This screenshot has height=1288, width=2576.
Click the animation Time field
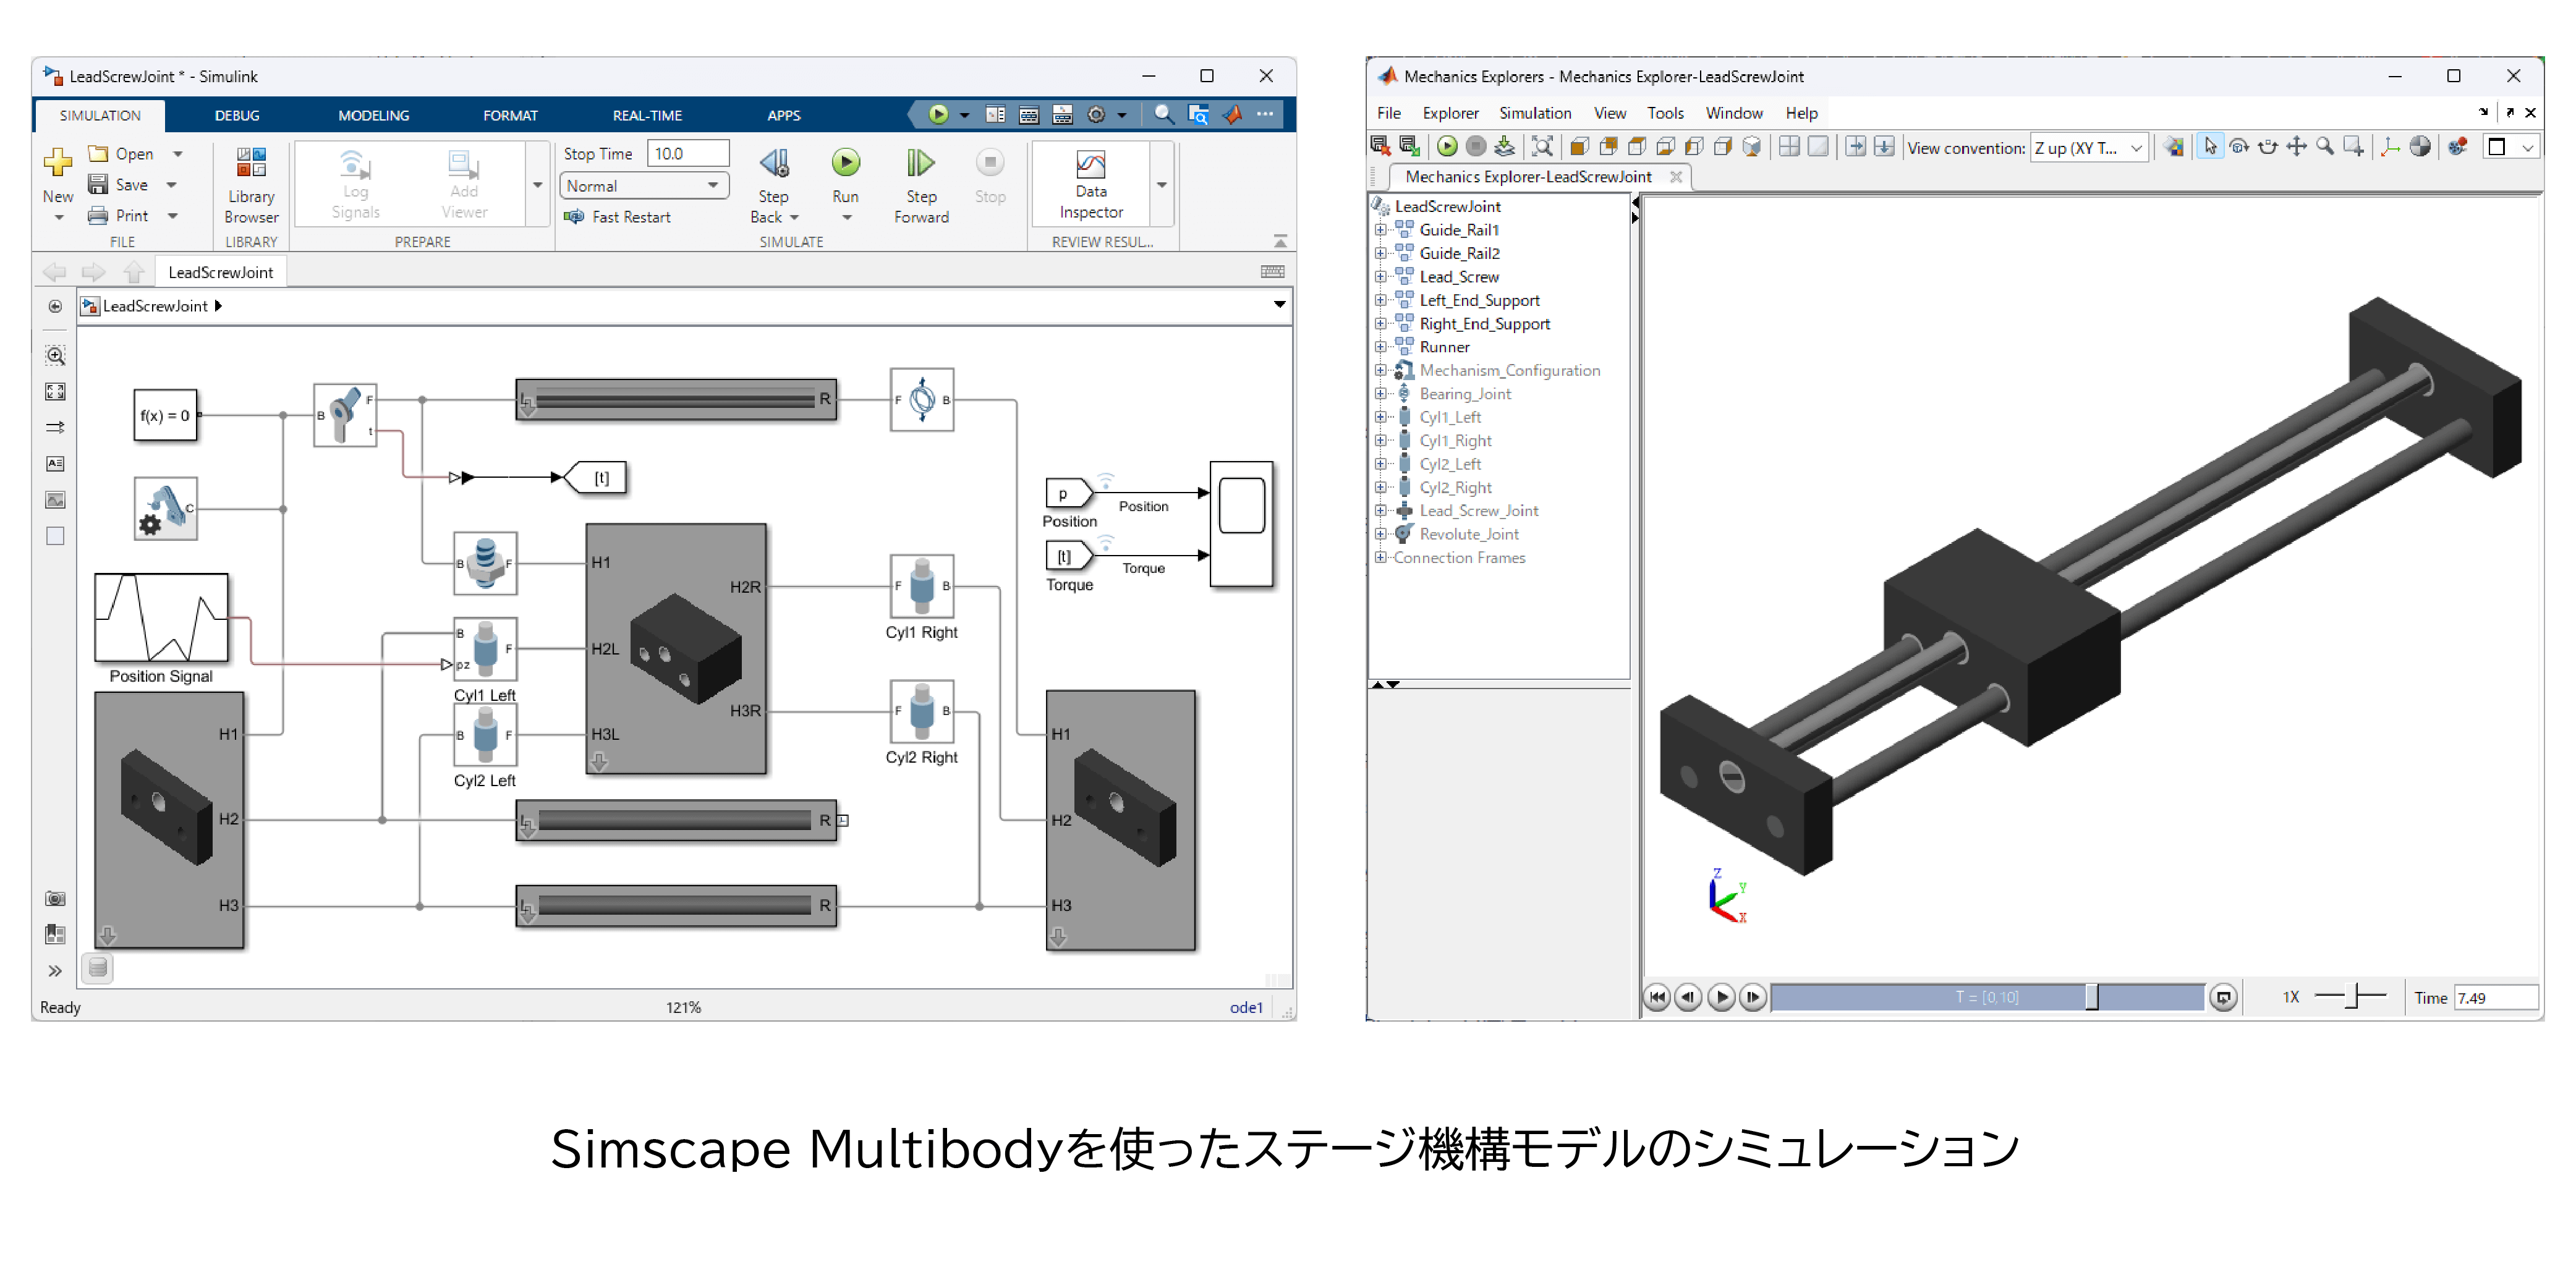tap(2495, 998)
